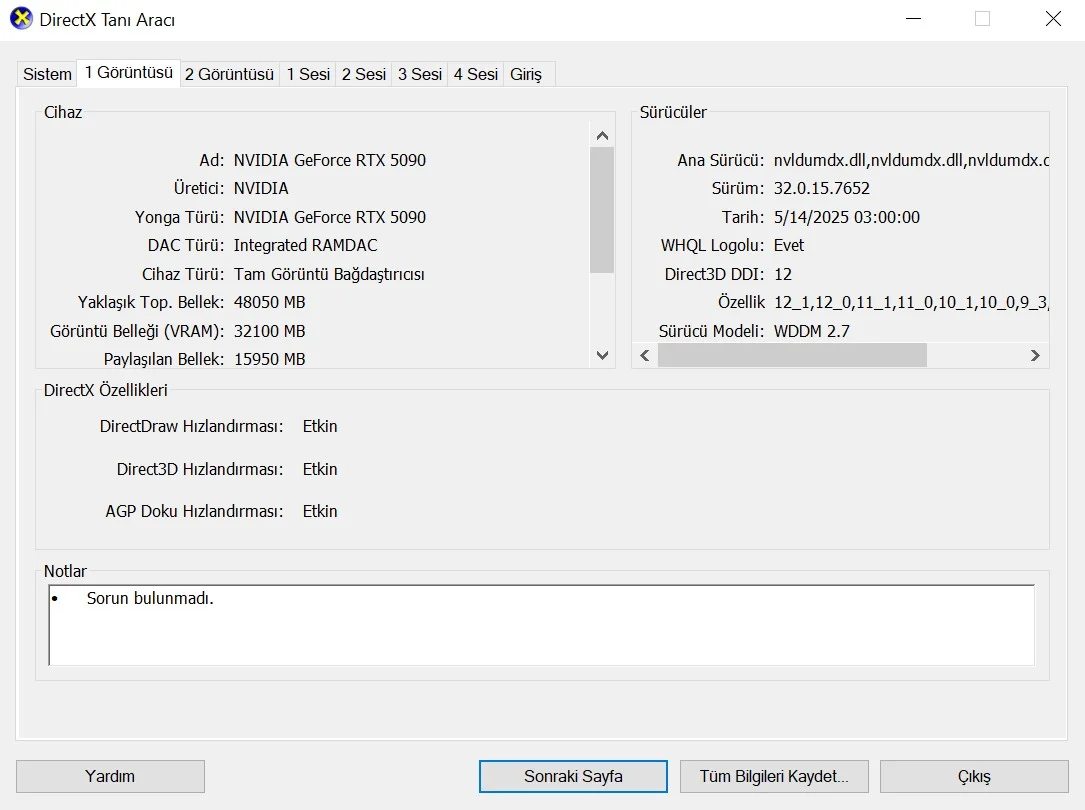The height and width of the screenshot is (810, 1085).
Task: Open the 1 Sesi tab
Action: pyautogui.click(x=308, y=74)
